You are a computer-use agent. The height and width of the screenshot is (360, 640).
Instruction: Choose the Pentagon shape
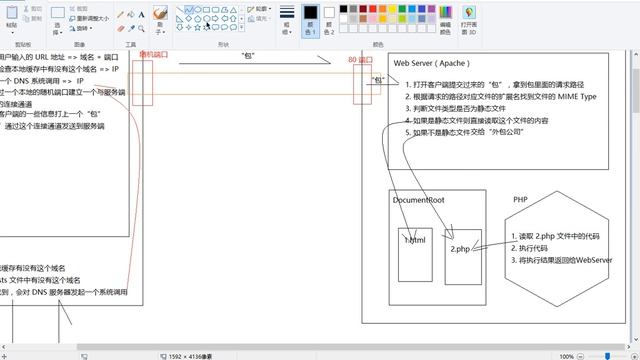pos(198,19)
